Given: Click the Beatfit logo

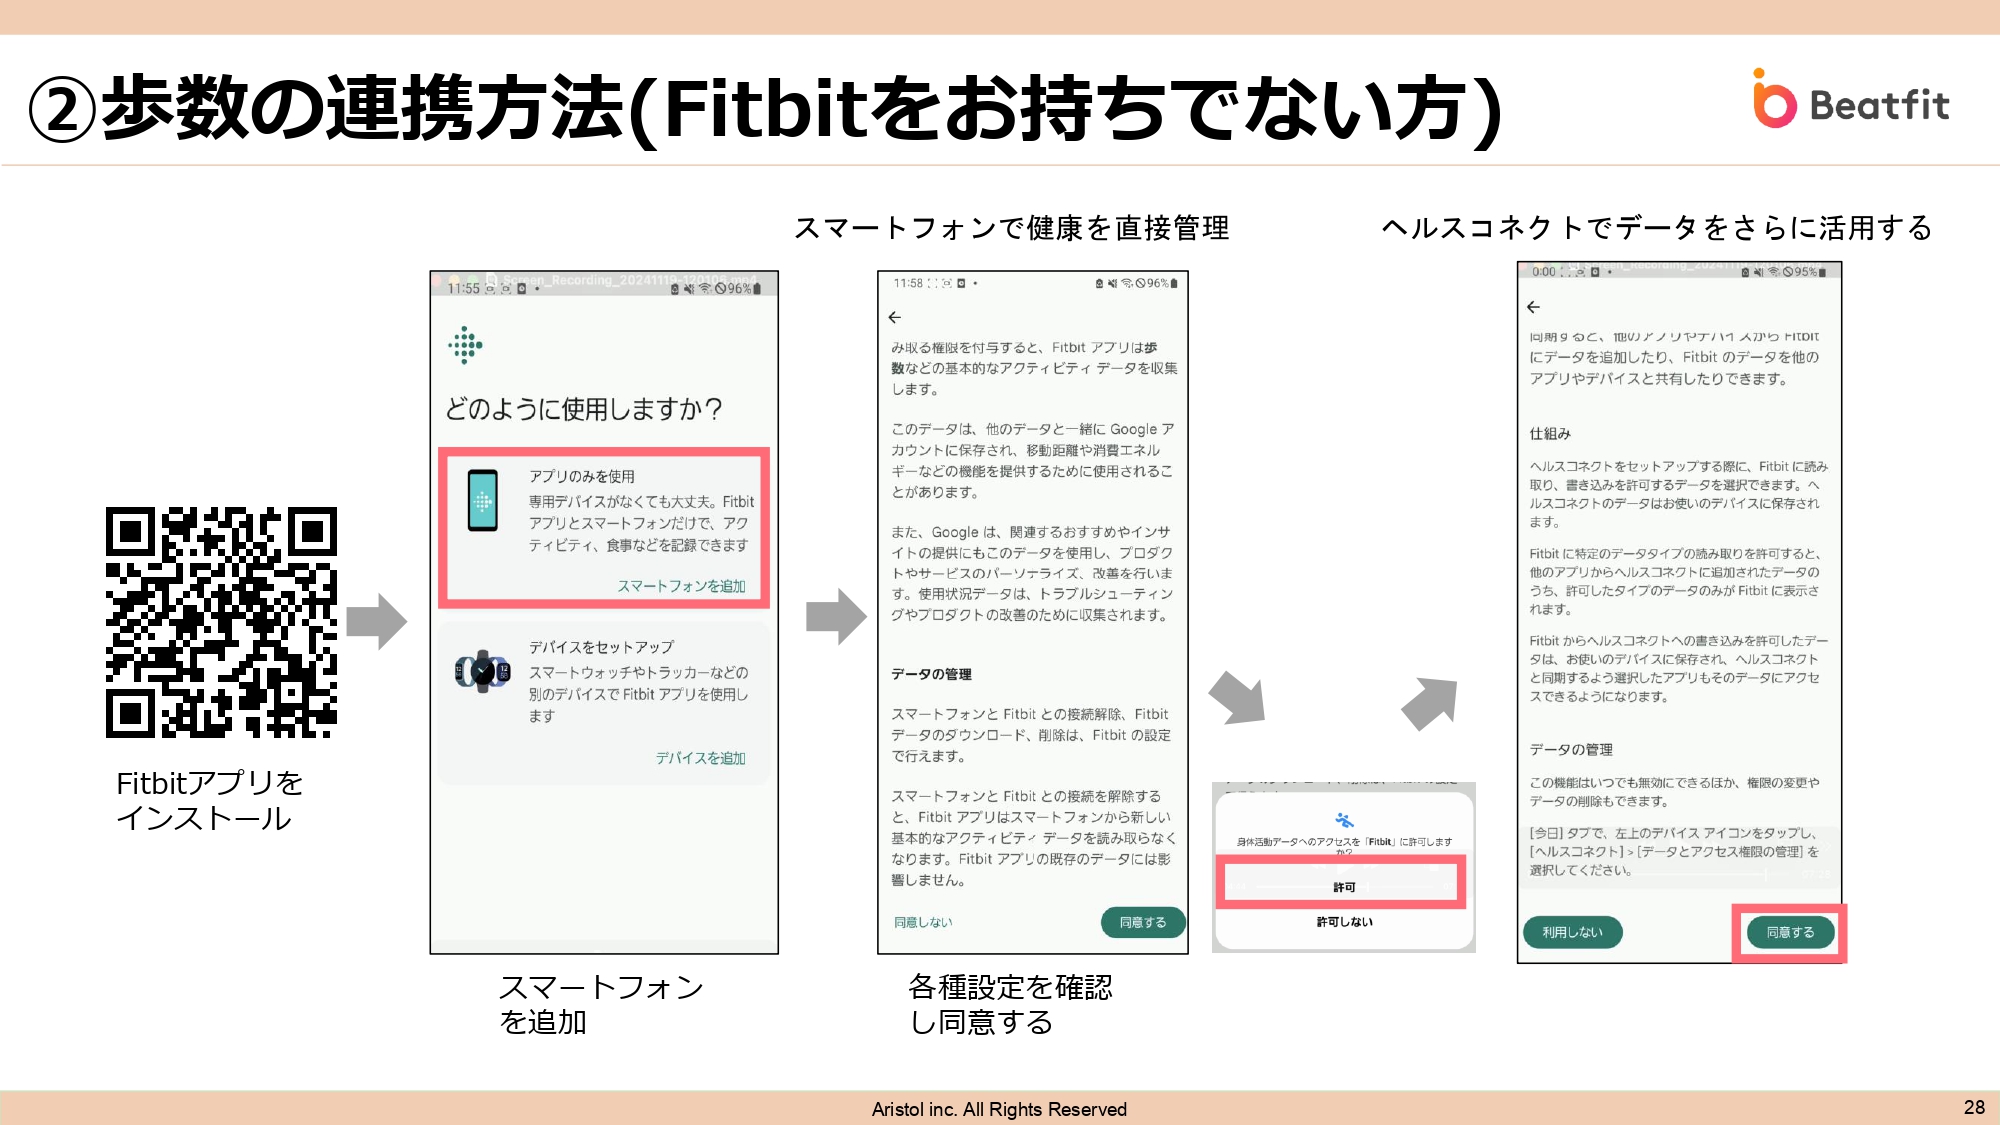Looking at the screenshot, I should 1850,99.
